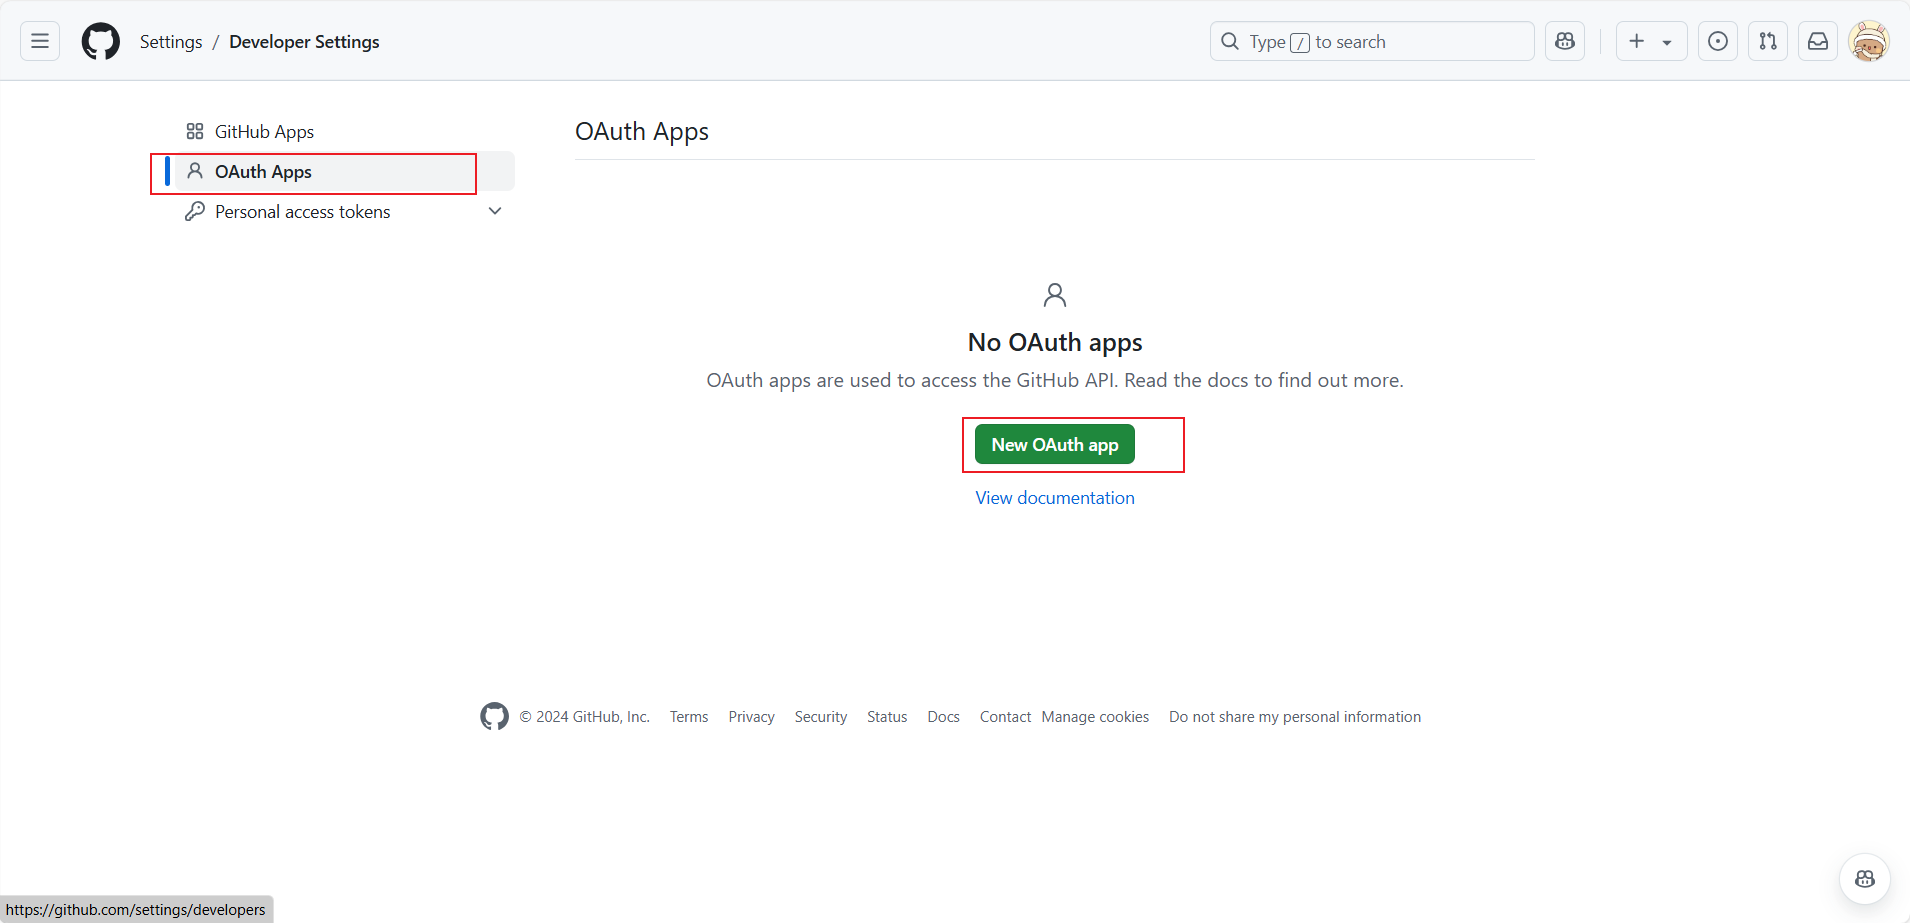This screenshot has width=1910, height=923.
Task: Open the Issues icon in header
Action: pyautogui.click(x=1718, y=41)
